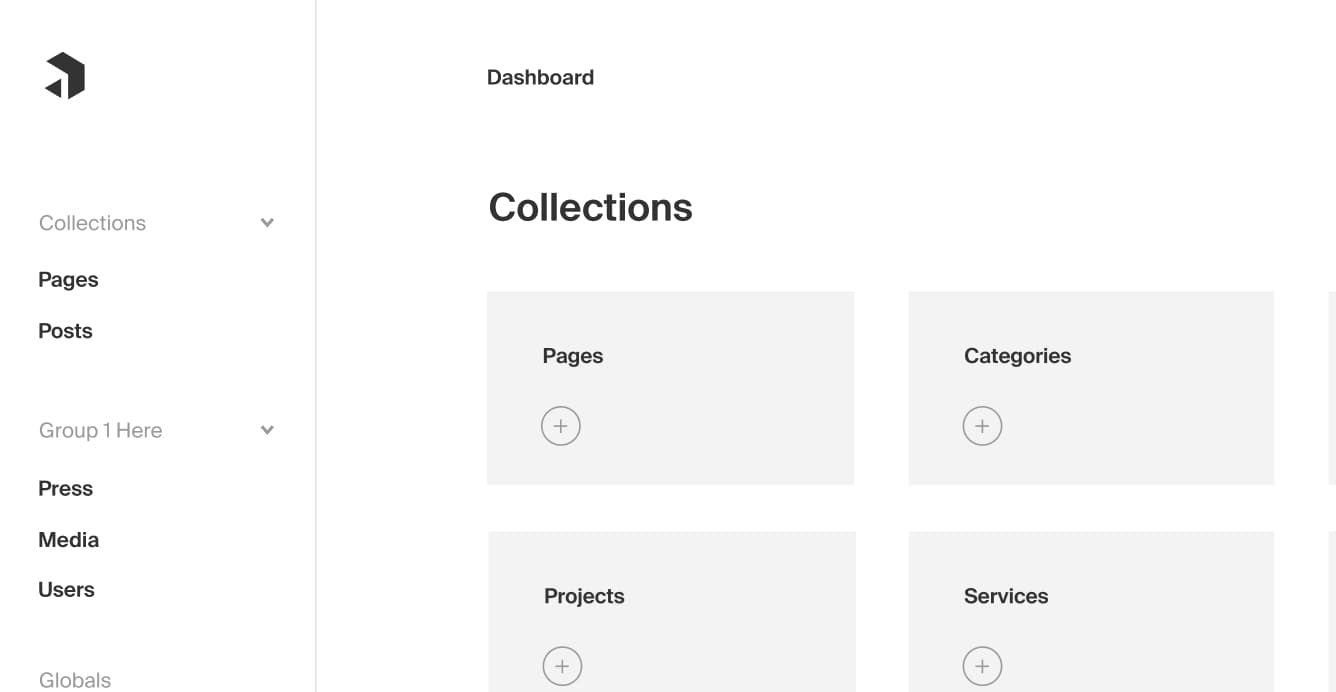Open the Pages collection card title
The image size is (1336, 692).
573,356
